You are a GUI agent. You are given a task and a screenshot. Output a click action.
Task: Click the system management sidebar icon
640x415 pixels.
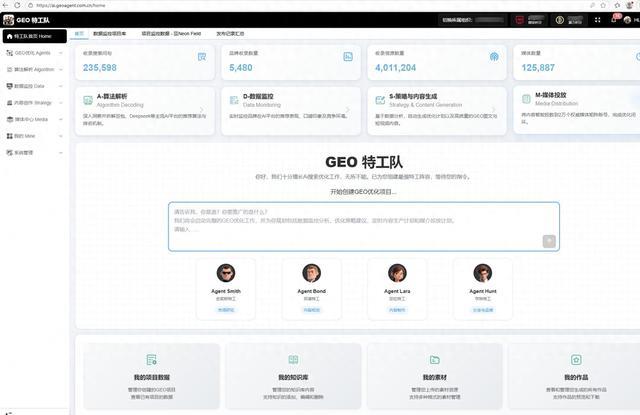point(9,153)
